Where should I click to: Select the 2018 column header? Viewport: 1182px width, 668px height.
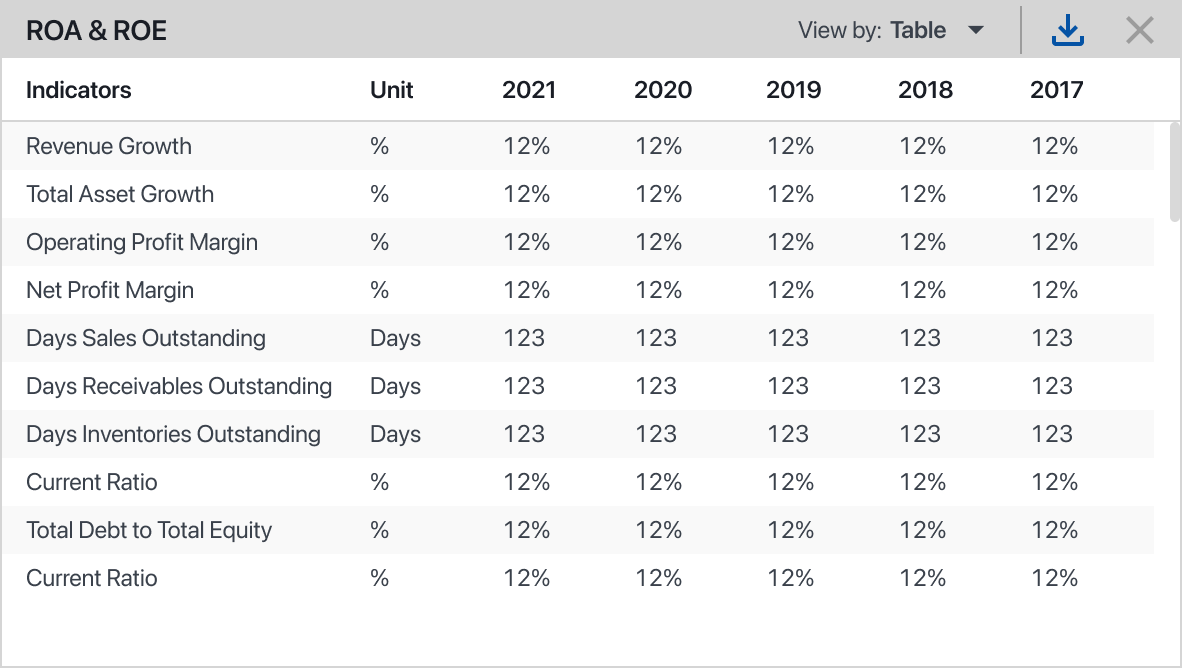pyautogui.click(x=925, y=90)
